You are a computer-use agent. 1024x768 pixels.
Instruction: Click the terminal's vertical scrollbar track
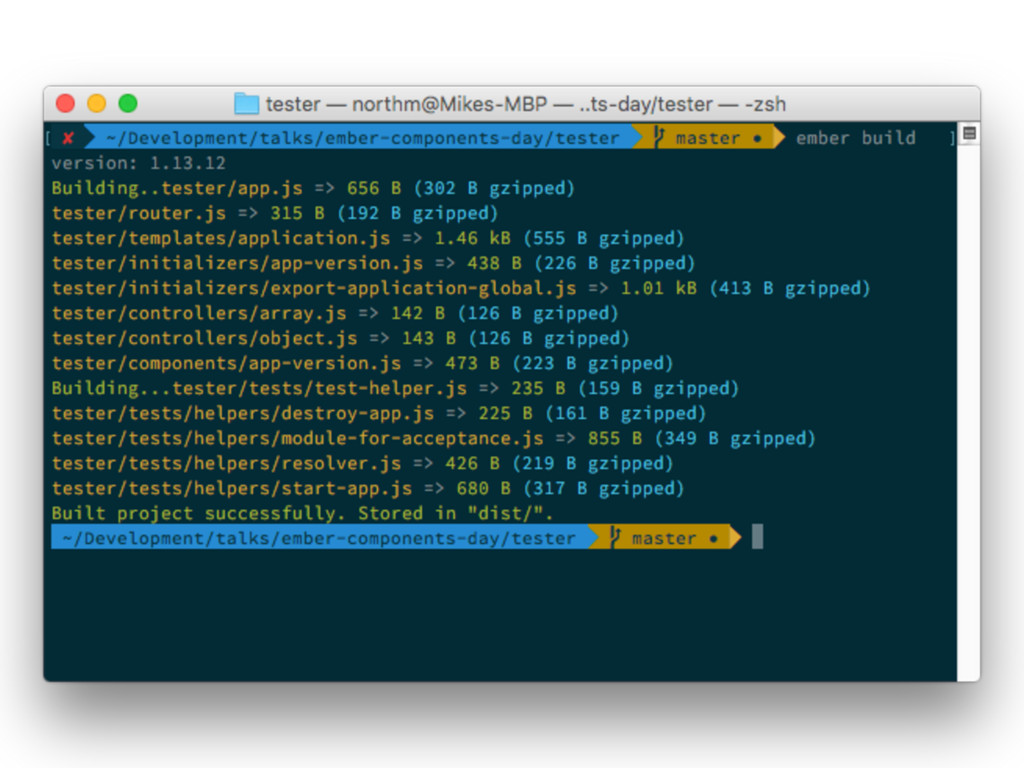click(x=968, y=411)
